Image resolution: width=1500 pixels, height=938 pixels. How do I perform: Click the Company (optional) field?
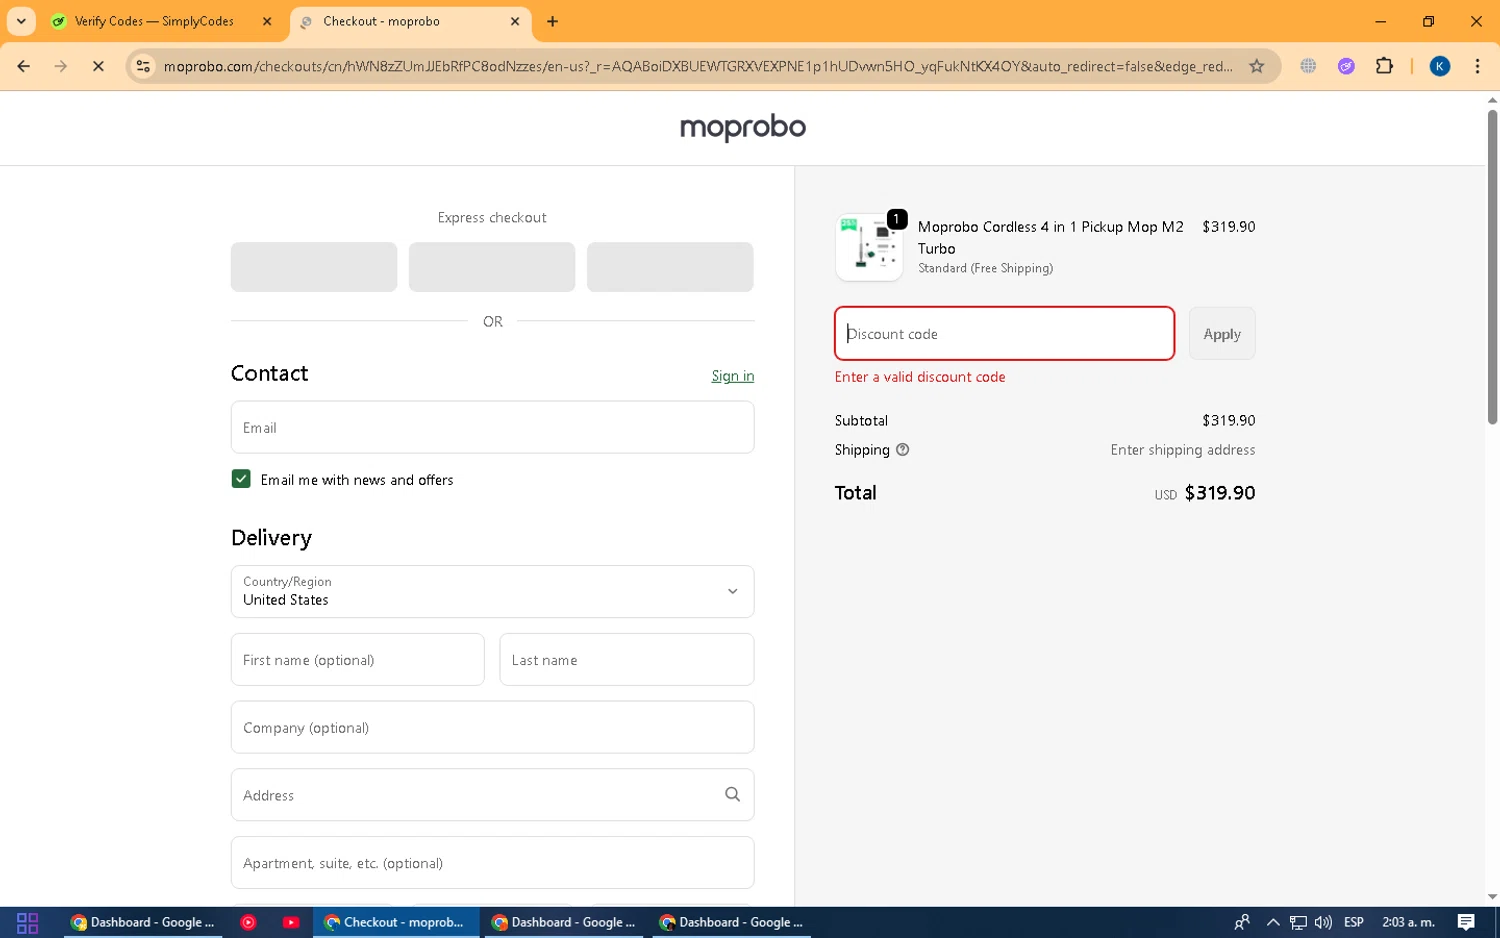pos(492,727)
